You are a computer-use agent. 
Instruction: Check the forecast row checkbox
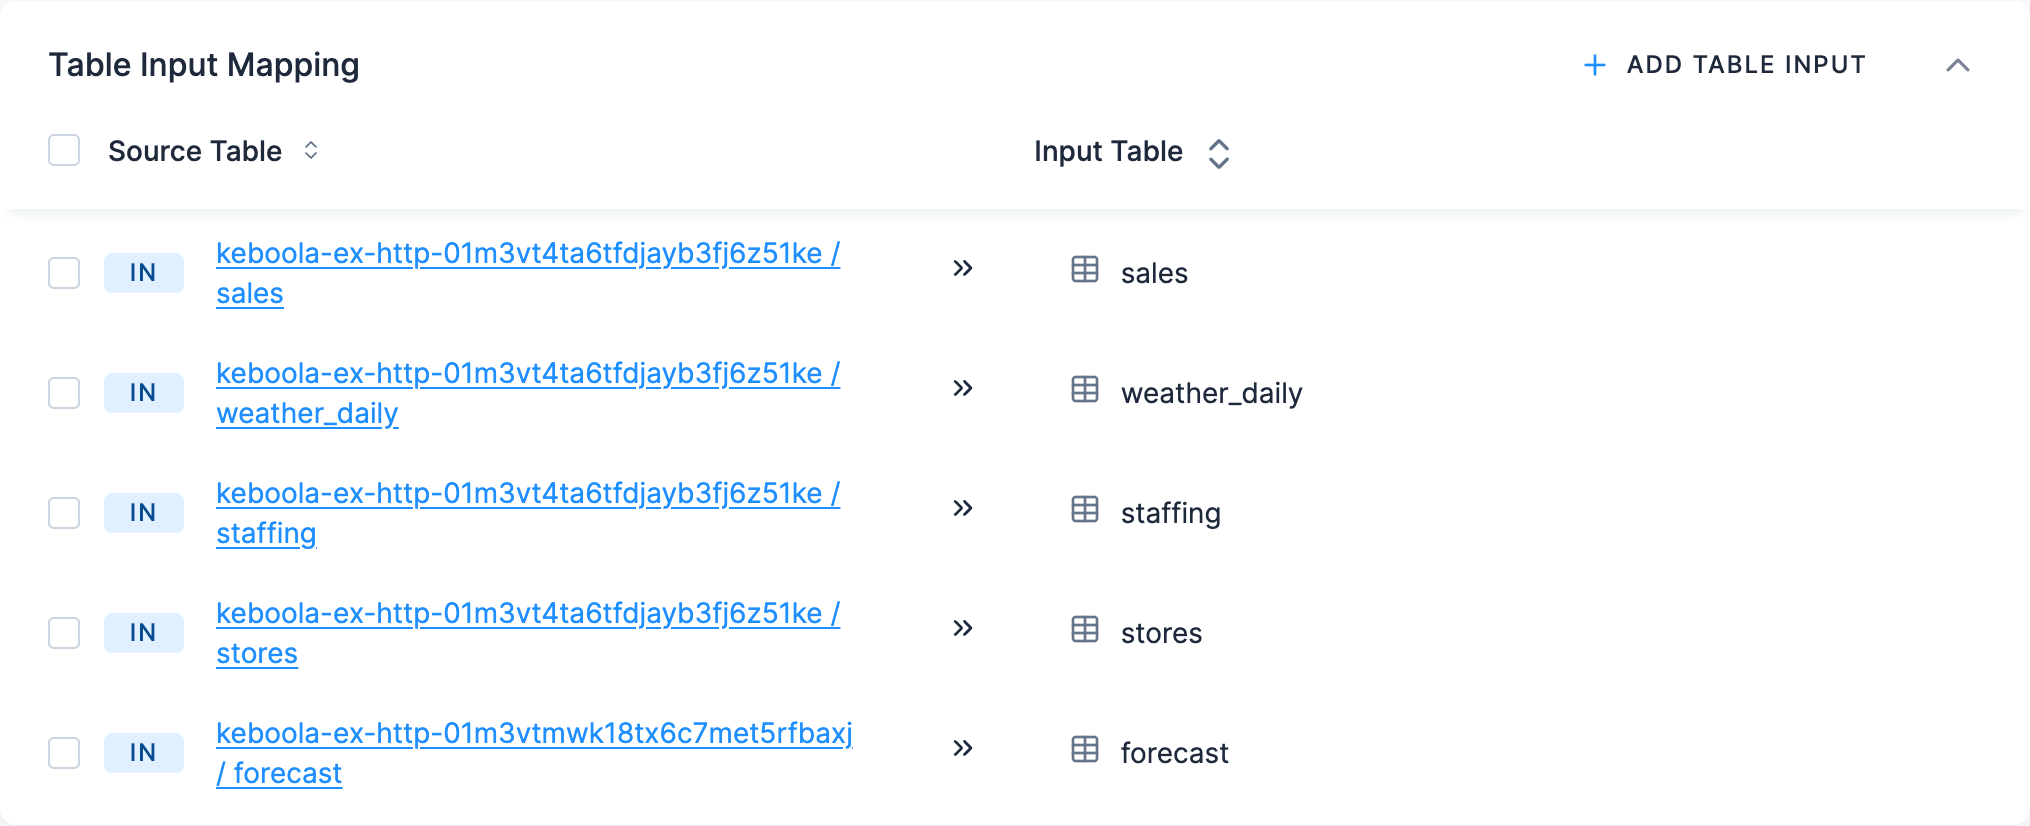(64, 753)
